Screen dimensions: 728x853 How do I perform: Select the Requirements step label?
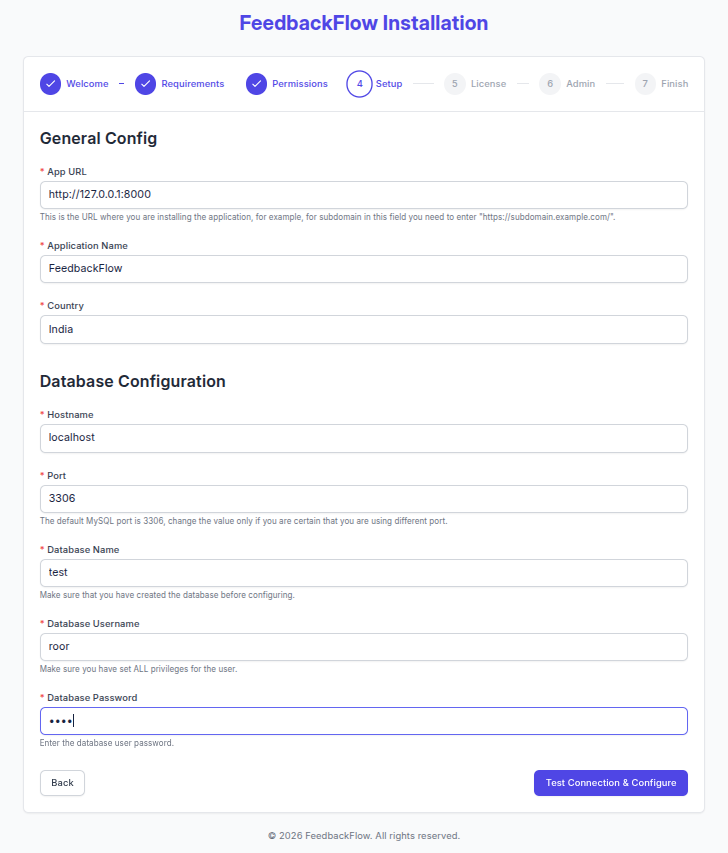pyautogui.click(x=193, y=84)
